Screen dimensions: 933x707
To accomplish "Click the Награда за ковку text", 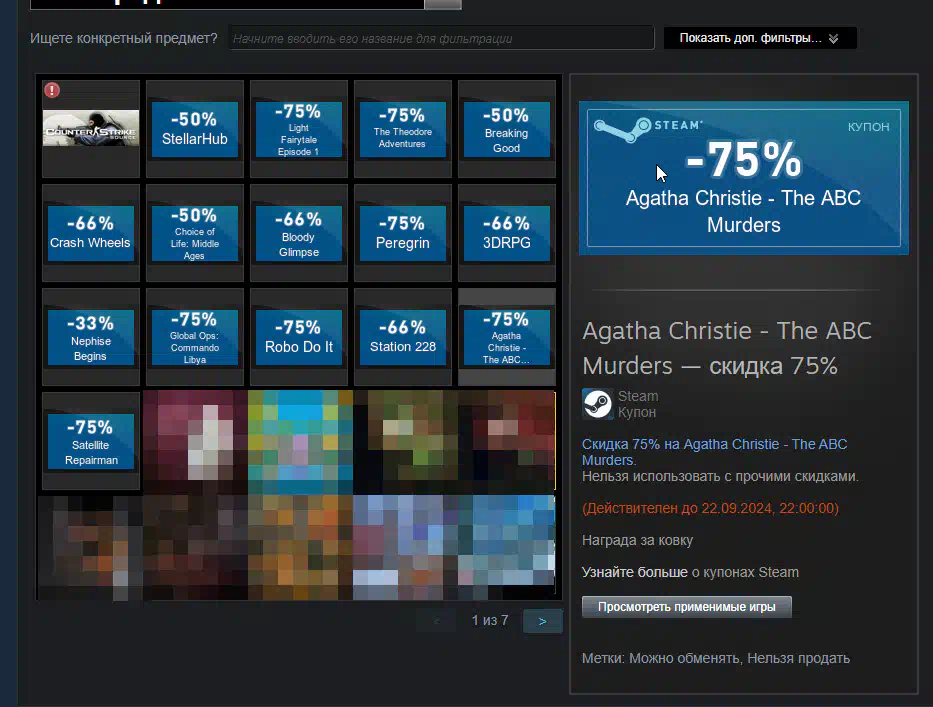I will coord(637,540).
